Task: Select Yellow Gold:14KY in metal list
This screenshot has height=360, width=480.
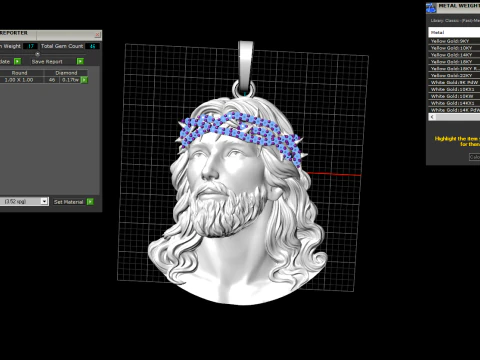Action: click(x=454, y=55)
